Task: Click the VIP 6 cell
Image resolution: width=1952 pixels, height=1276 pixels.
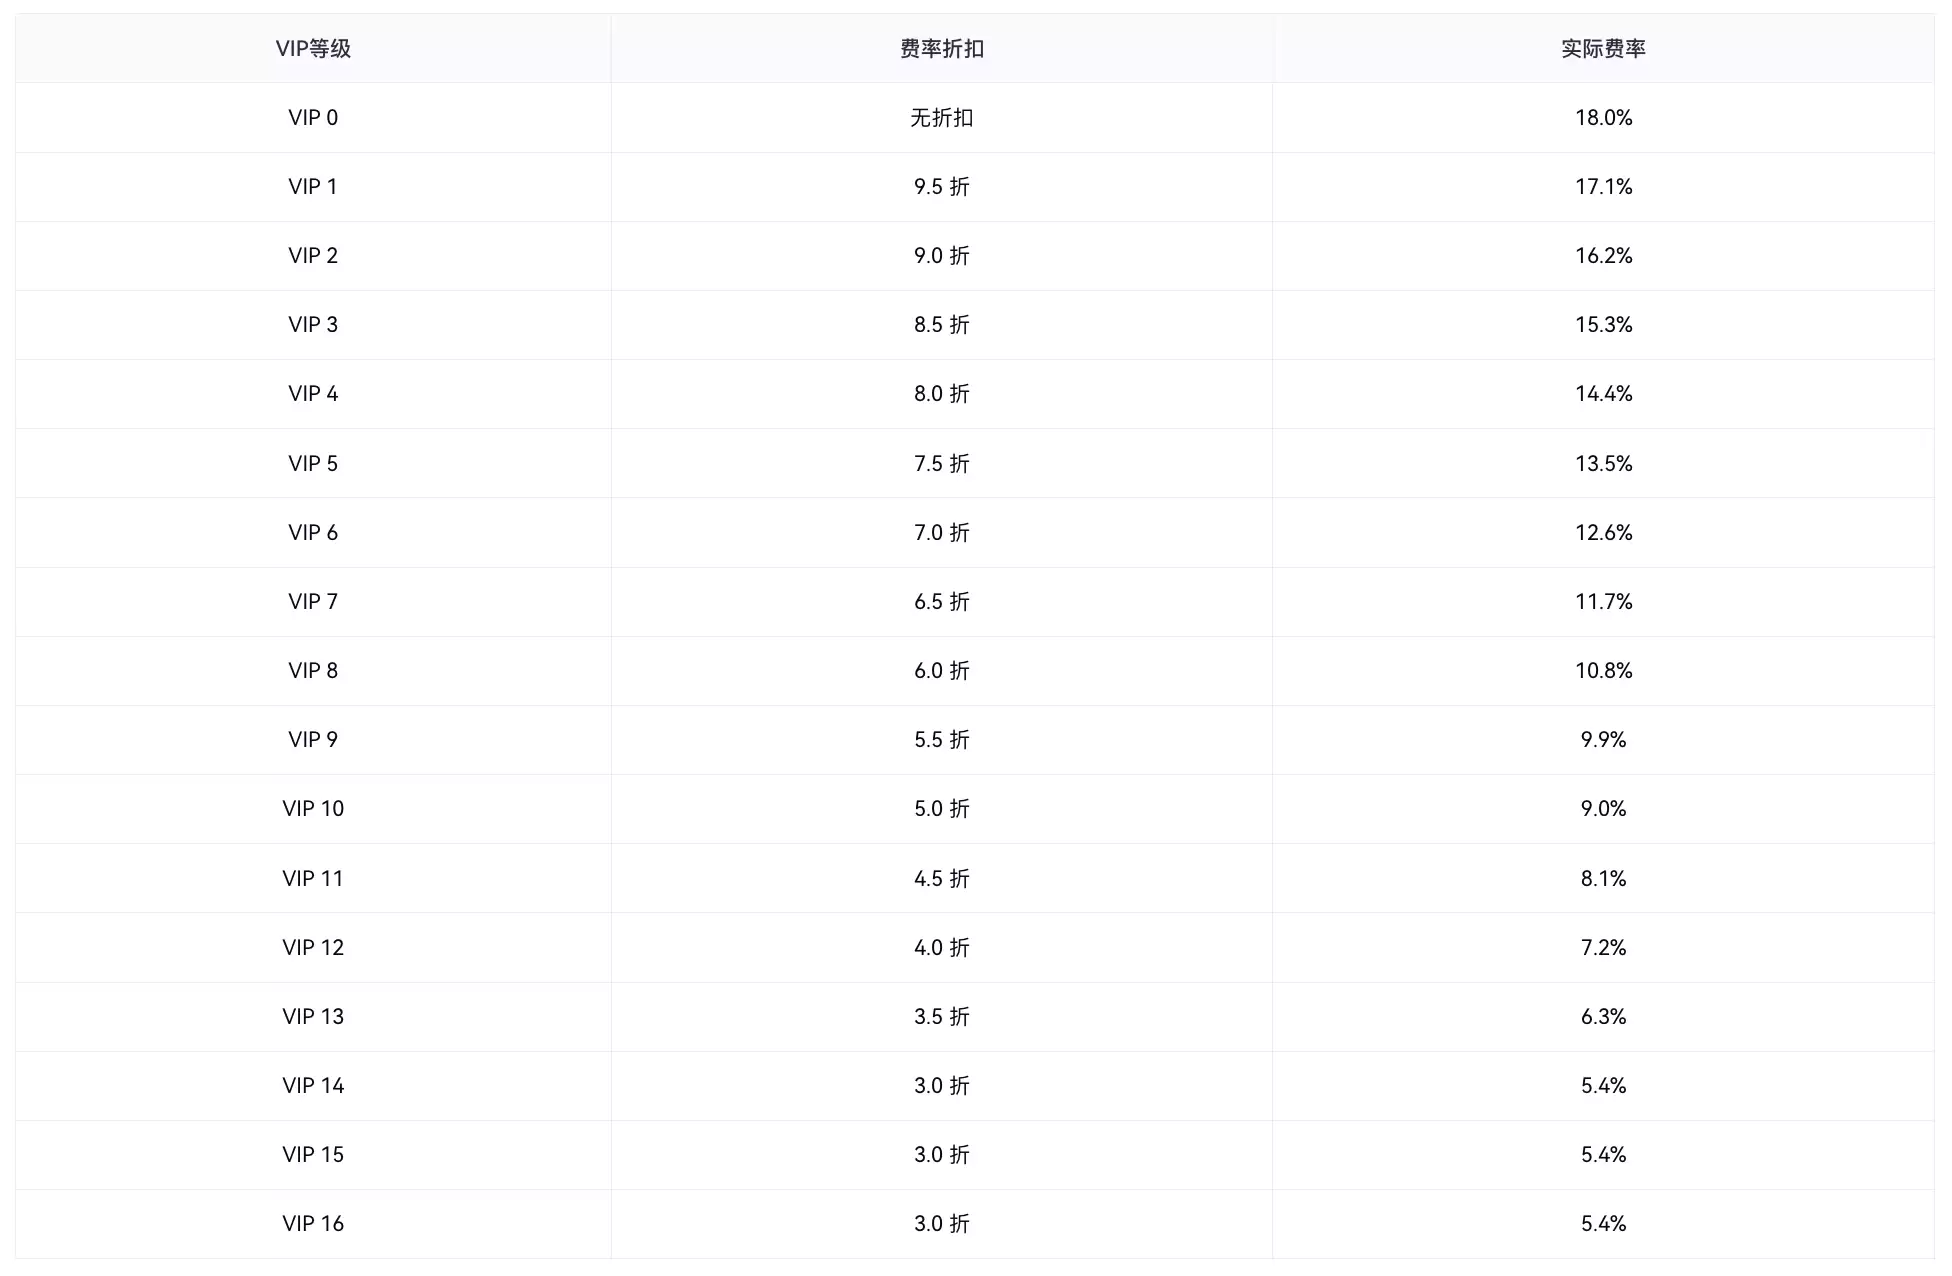Action: point(313,533)
